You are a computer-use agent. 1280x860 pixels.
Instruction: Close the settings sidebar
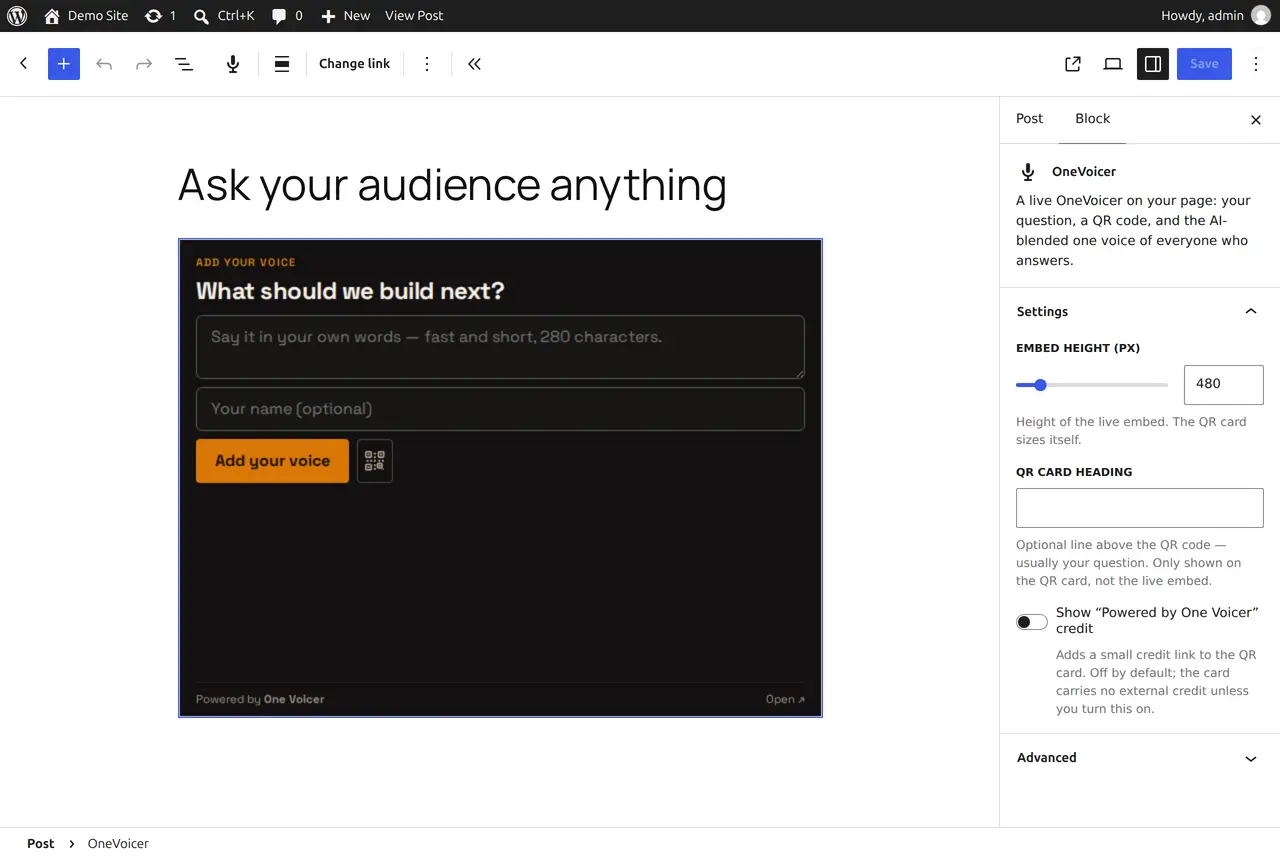click(x=1256, y=120)
